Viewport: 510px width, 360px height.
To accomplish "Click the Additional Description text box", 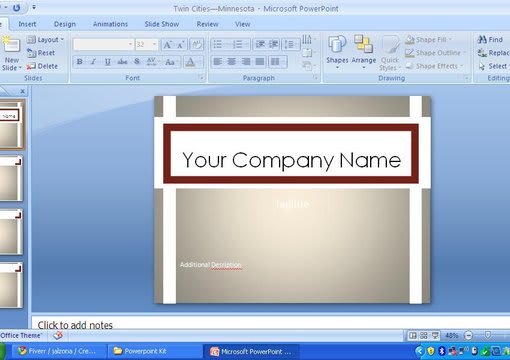I will [210, 265].
